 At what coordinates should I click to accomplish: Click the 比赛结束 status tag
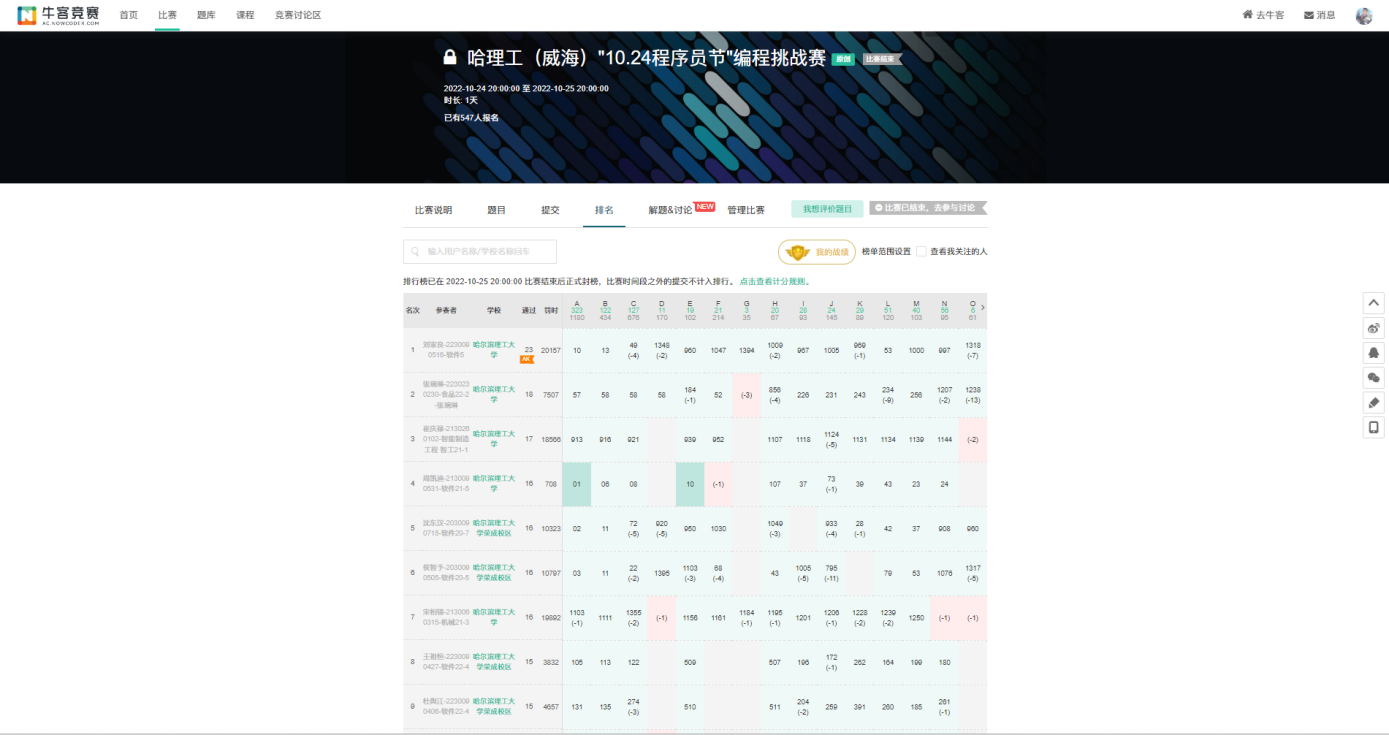point(882,59)
